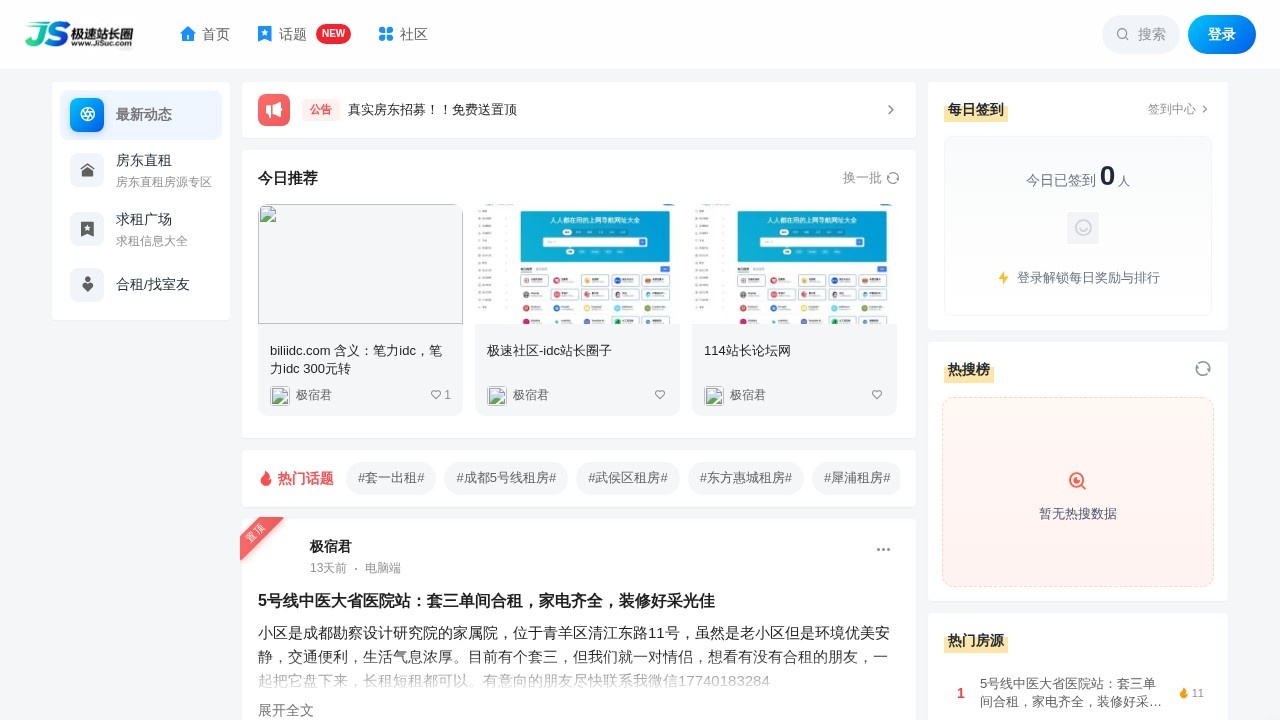The width and height of the screenshot is (1280, 720).
Task: Open the post options via the ... menu
Action: pos(883,549)
